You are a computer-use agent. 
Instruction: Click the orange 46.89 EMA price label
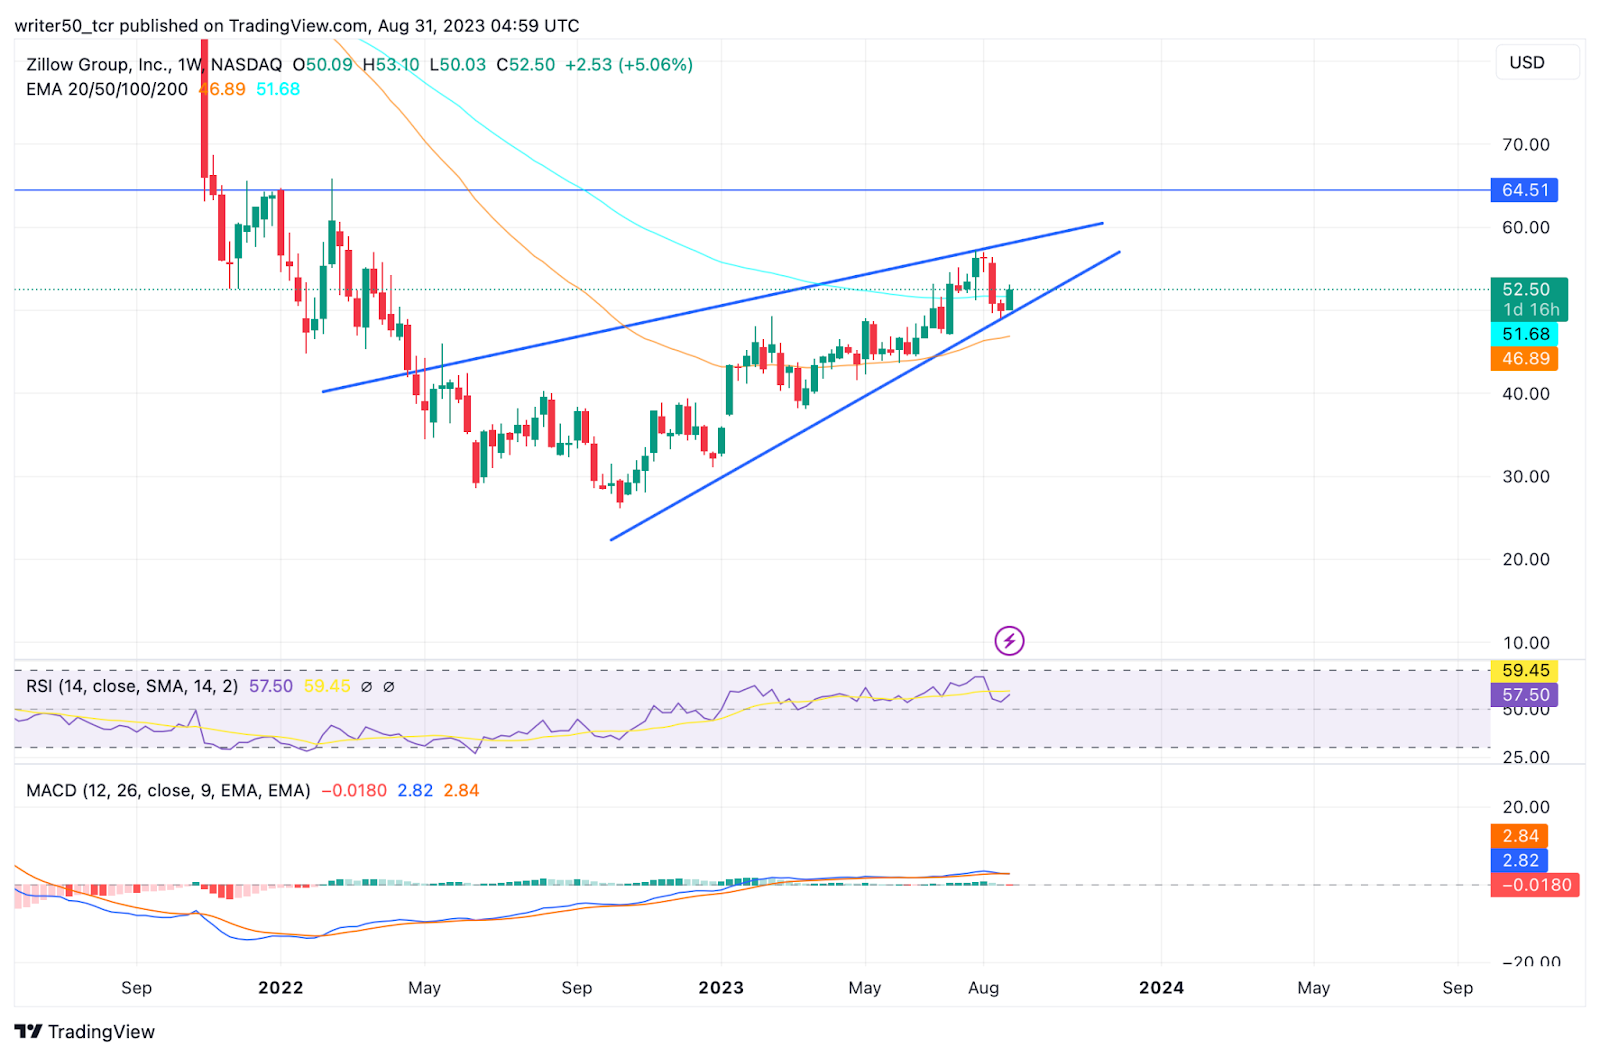pos(1524,358)
